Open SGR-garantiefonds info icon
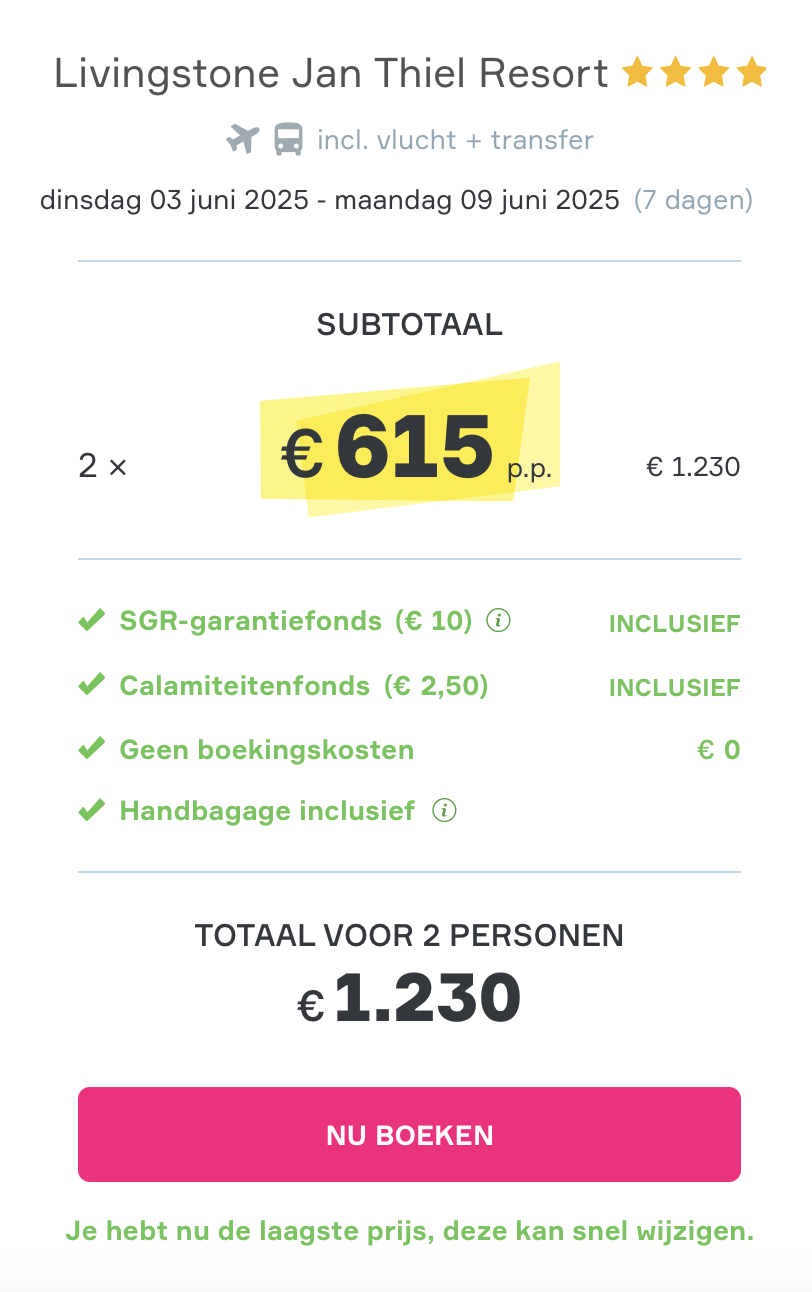Screen dimensions: 812x1292 [x=498, y=621]
